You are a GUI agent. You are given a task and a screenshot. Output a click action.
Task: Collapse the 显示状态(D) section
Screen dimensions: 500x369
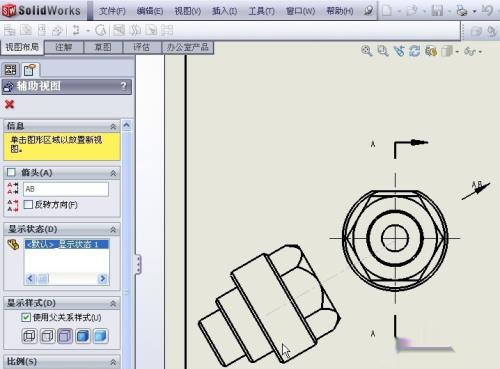click(x=113, y=230)
